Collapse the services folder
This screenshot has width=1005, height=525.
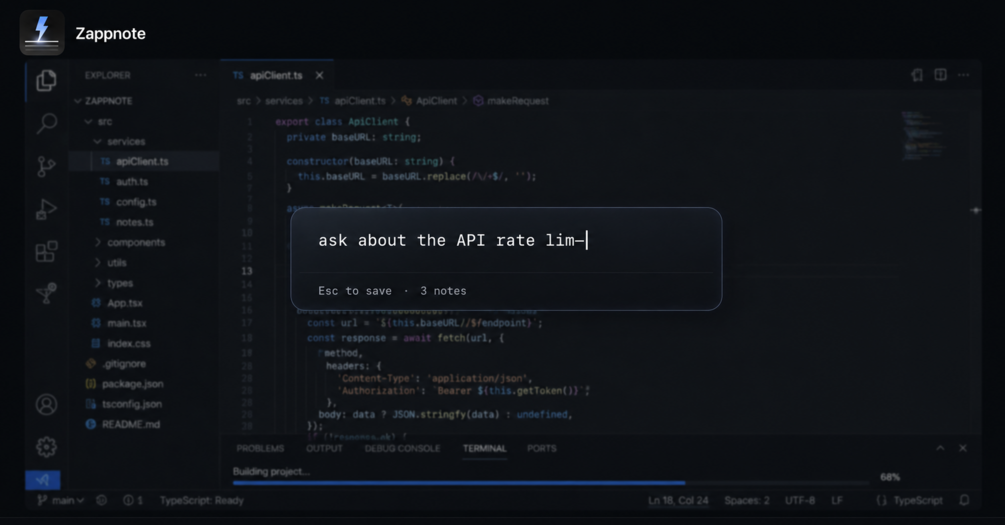coord(120,141)
